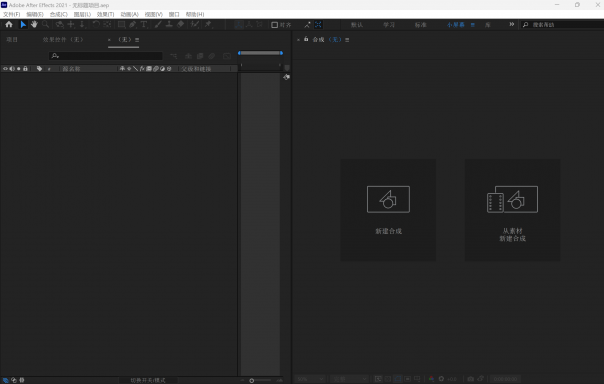This screenshot has width=604, height=384.
Task: Expand the workspace overflow double-chevron
Action: (512, 24)
